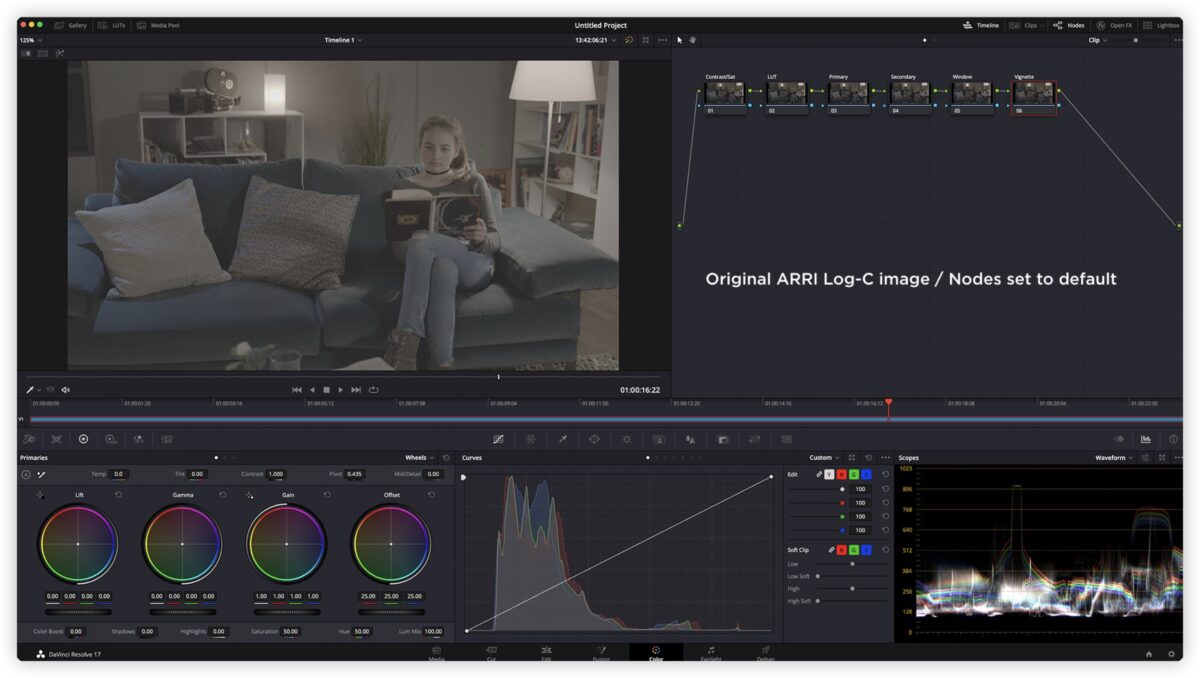The width and height of the screenshot is (1200, 678).
Task: Switch to the Deliver page tab
Action: (x=765, y=653)
